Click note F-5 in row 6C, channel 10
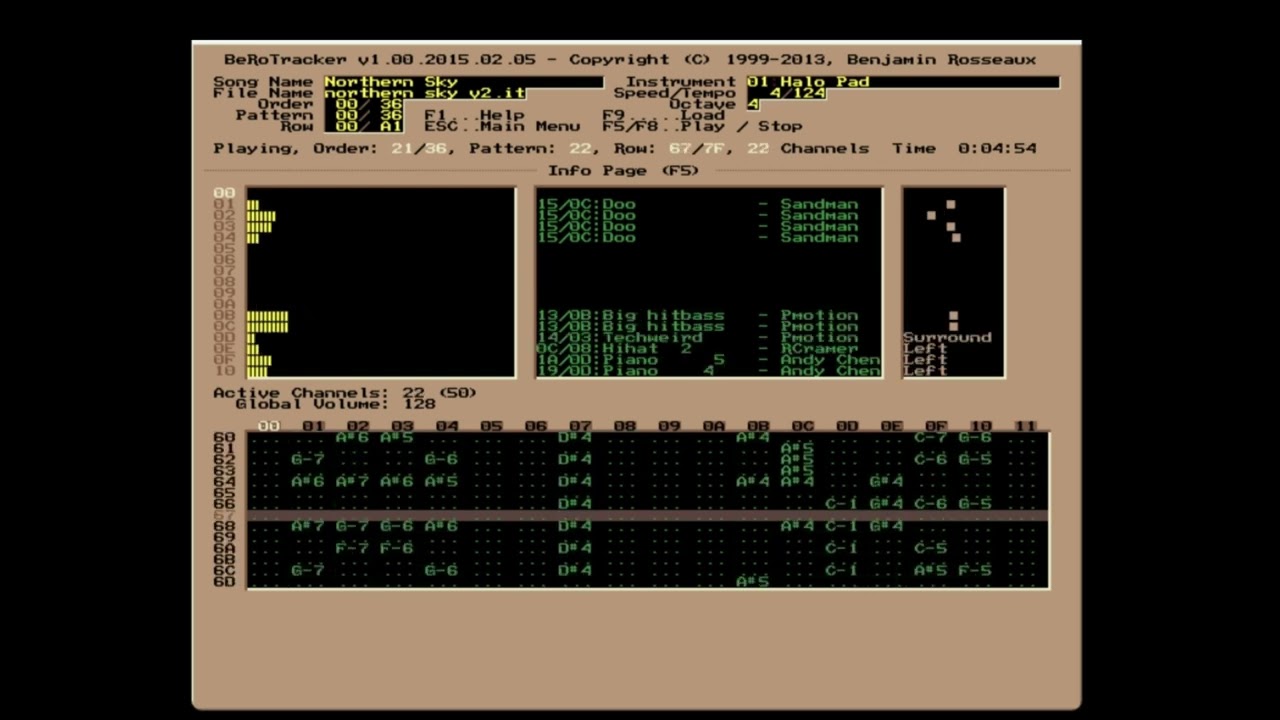1280x720 pixels. [x=975, y=571]
